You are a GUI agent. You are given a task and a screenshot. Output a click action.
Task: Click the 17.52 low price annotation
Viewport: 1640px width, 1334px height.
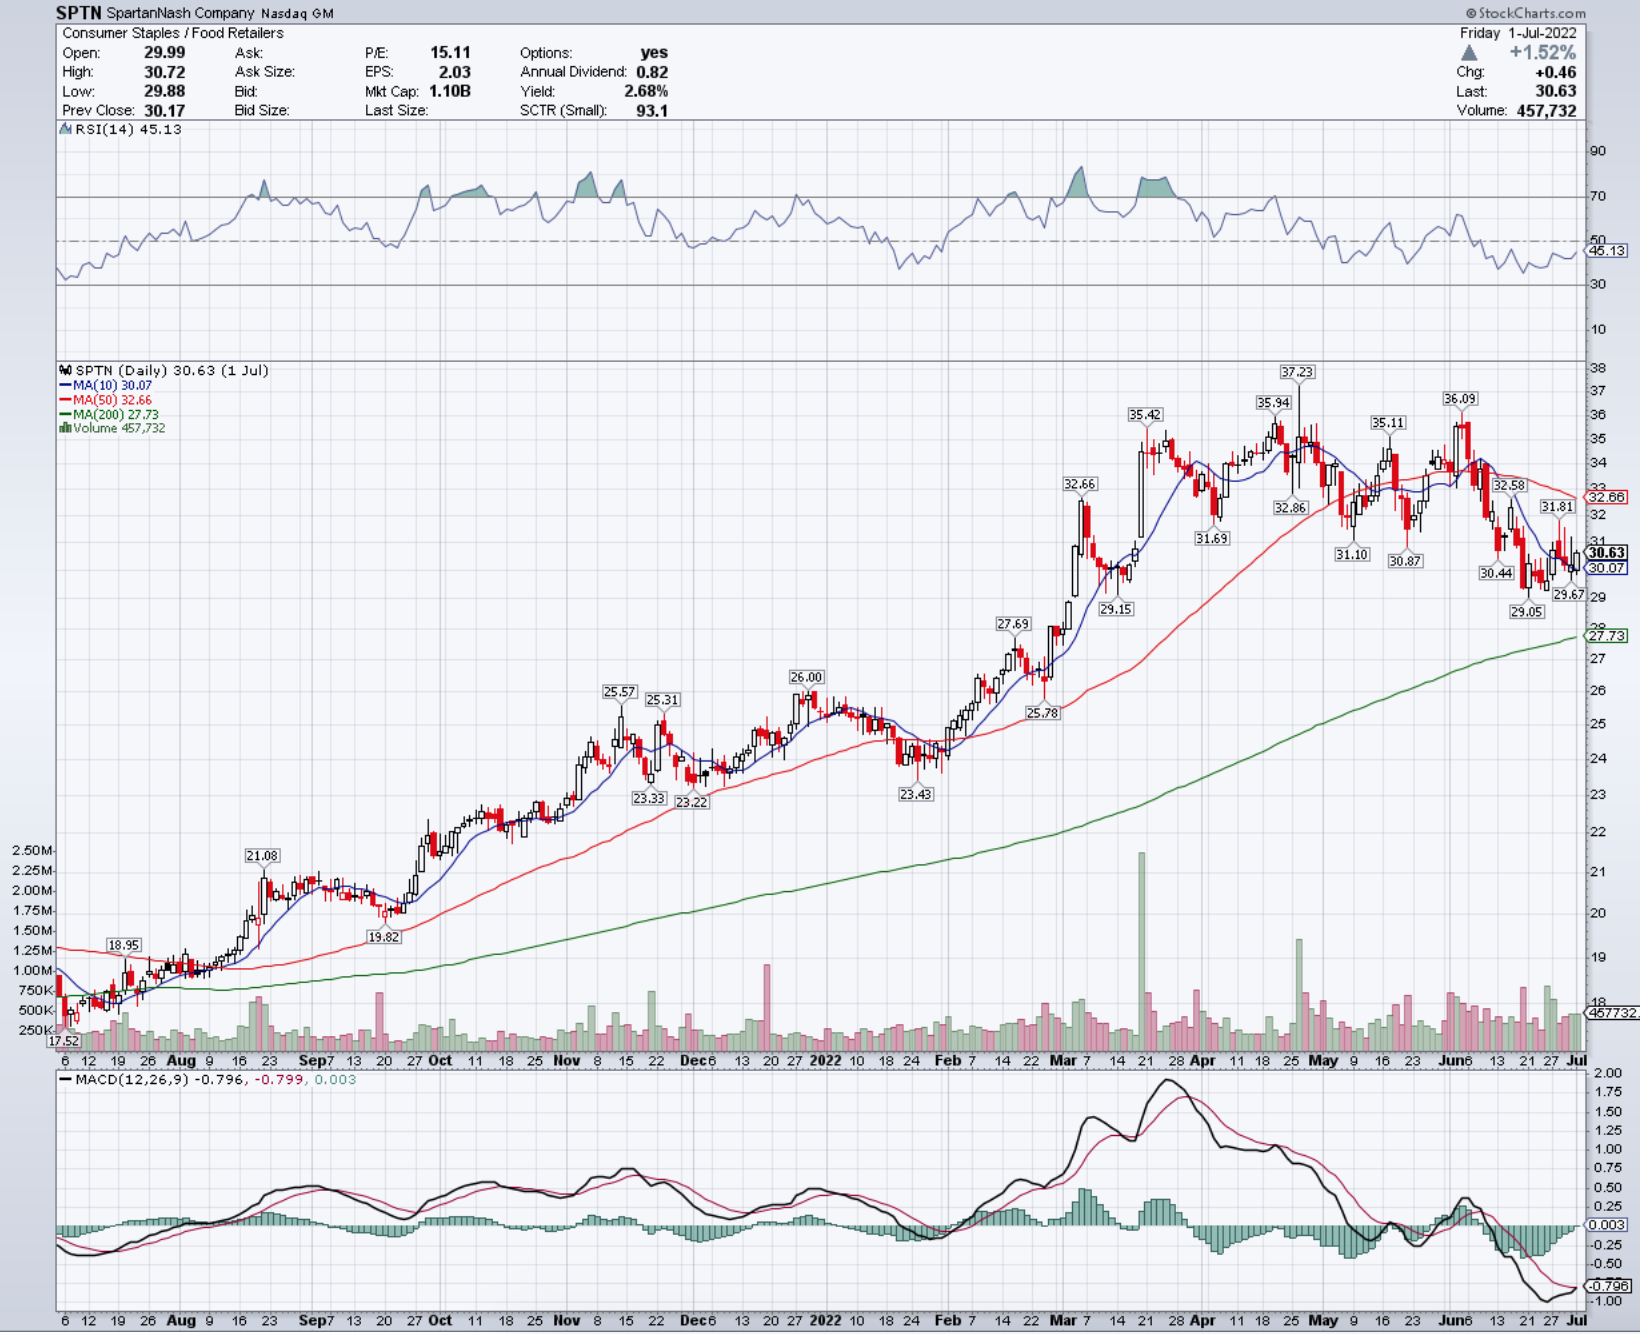[64, 1041]
